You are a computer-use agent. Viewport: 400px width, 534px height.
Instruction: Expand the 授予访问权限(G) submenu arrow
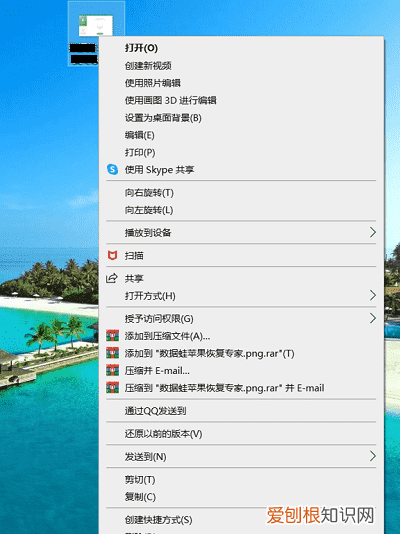coord(373,318)
